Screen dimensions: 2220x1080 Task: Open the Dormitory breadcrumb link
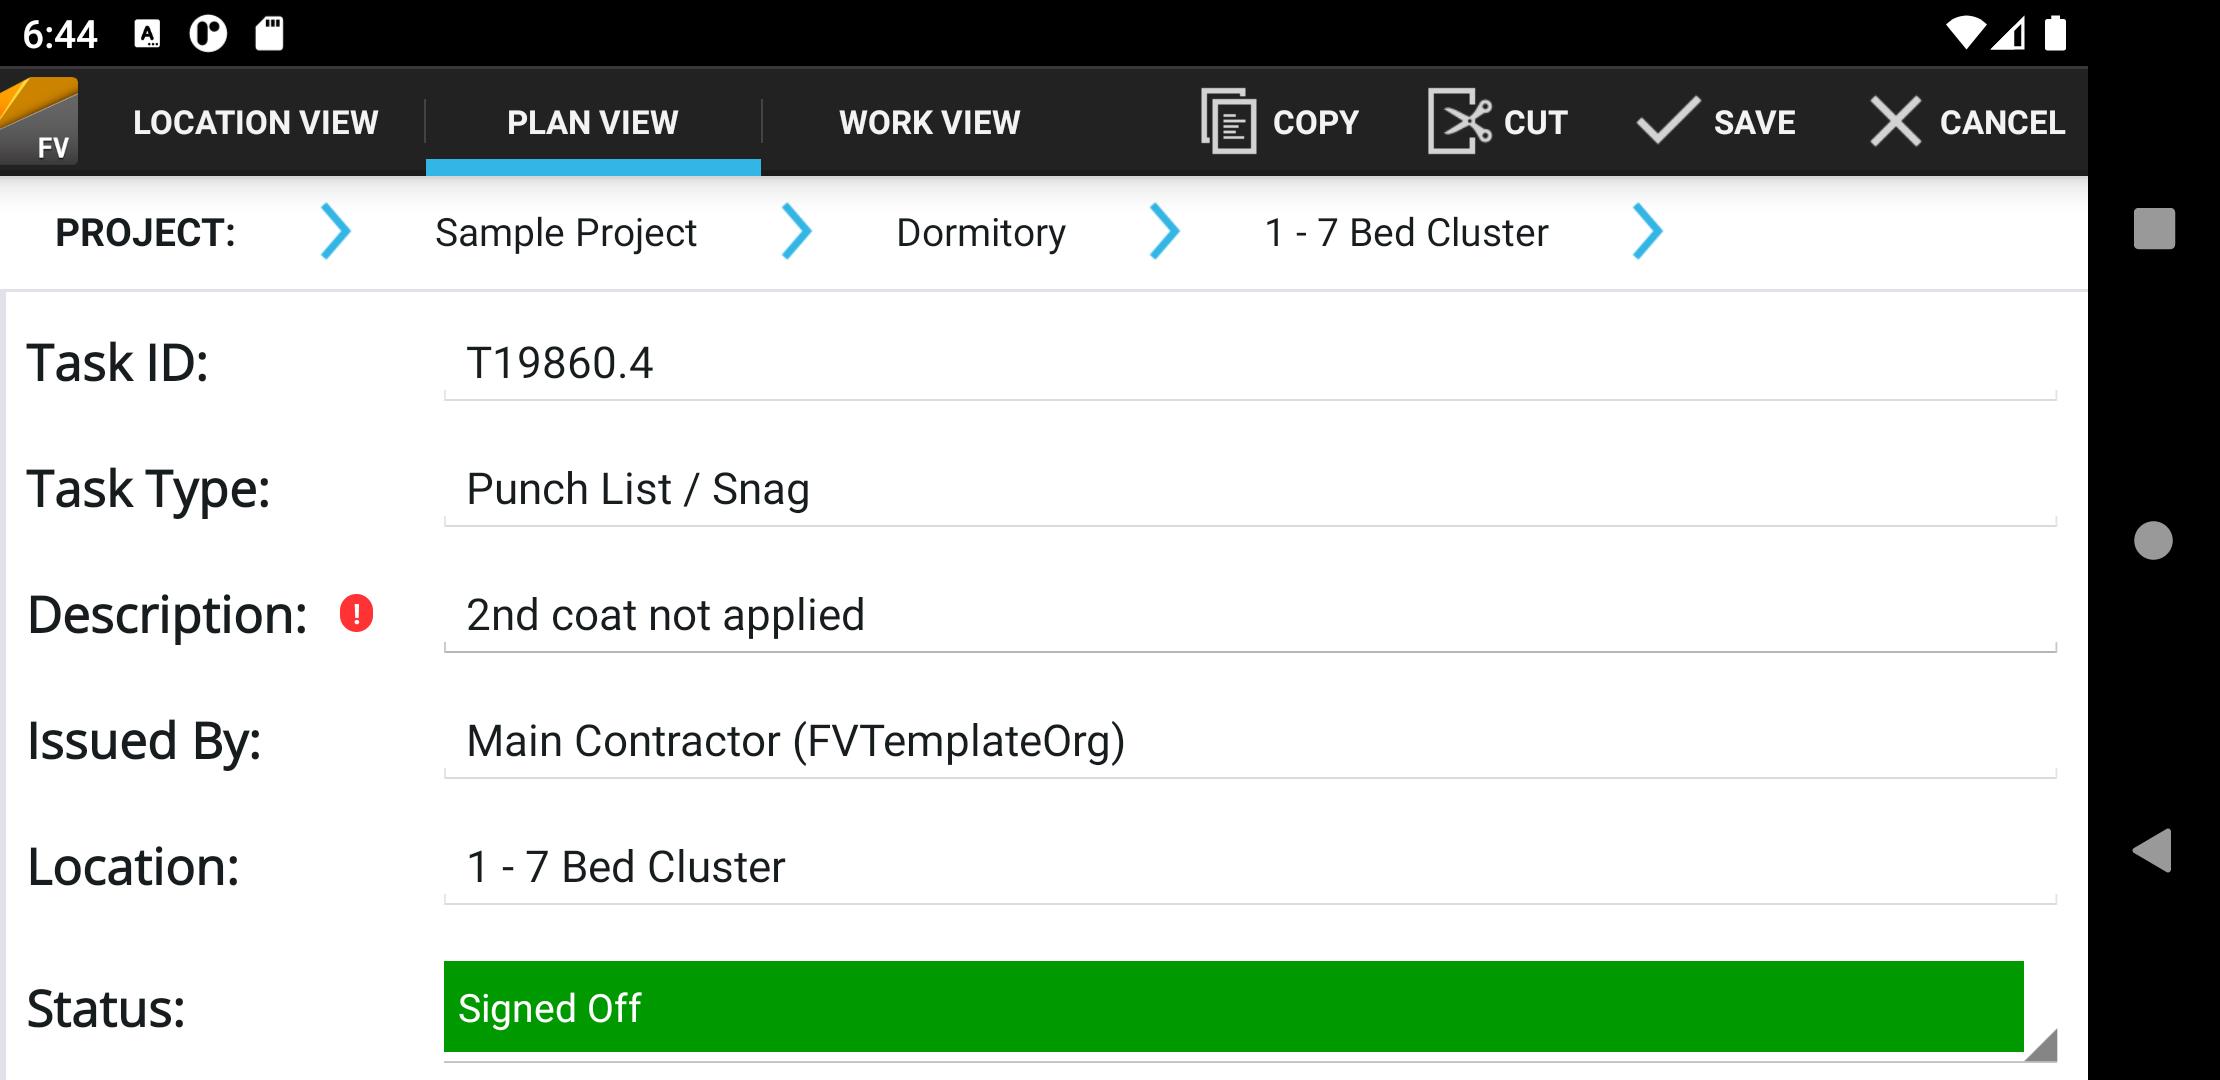tap(981, 233)
